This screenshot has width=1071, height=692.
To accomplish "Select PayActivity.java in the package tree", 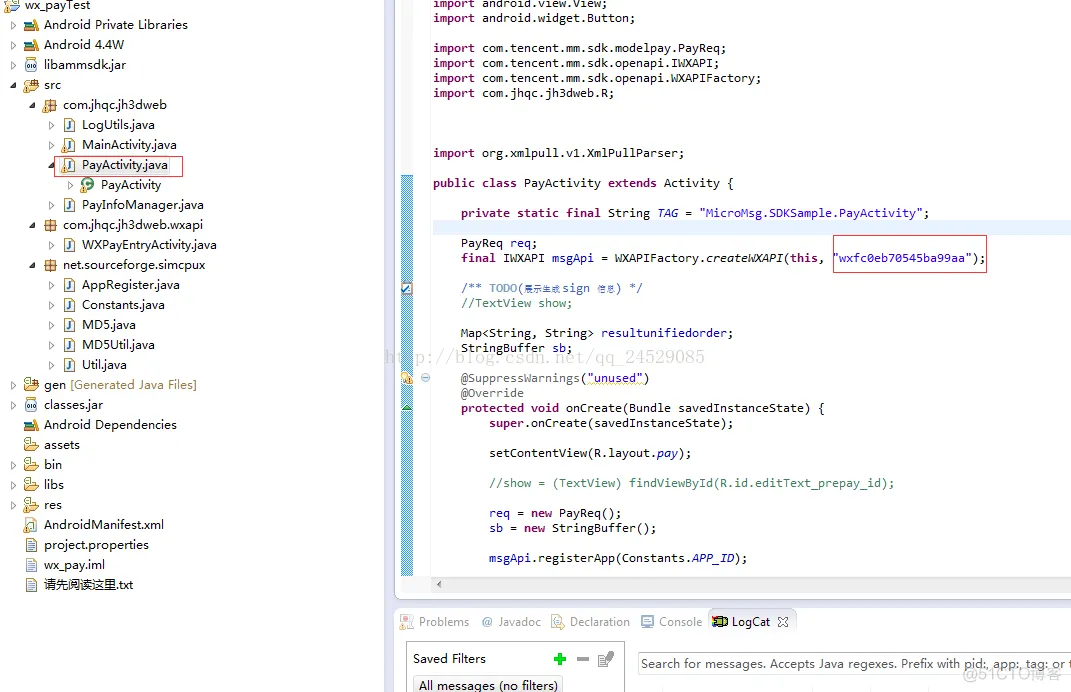I will tap(124, 165).
